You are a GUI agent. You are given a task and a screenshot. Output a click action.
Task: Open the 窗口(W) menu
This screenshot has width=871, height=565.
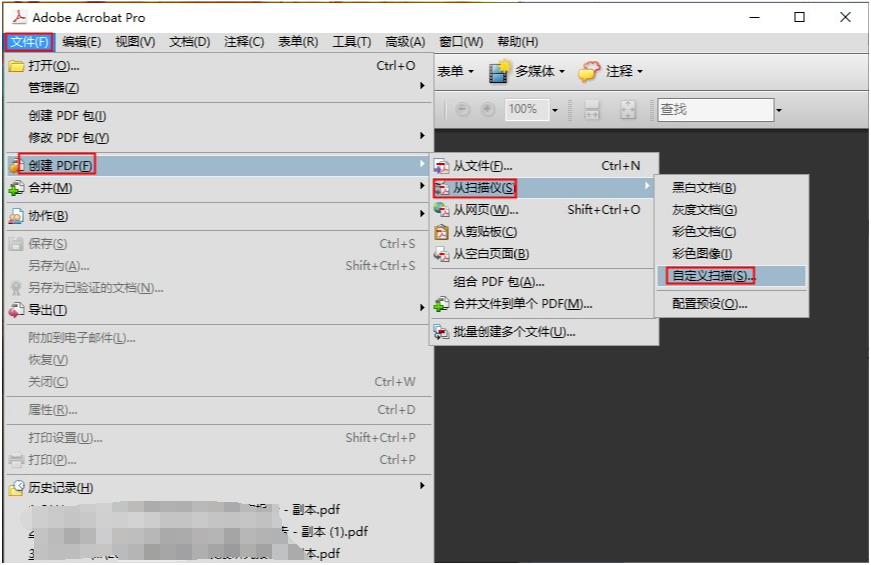(460, 42)
